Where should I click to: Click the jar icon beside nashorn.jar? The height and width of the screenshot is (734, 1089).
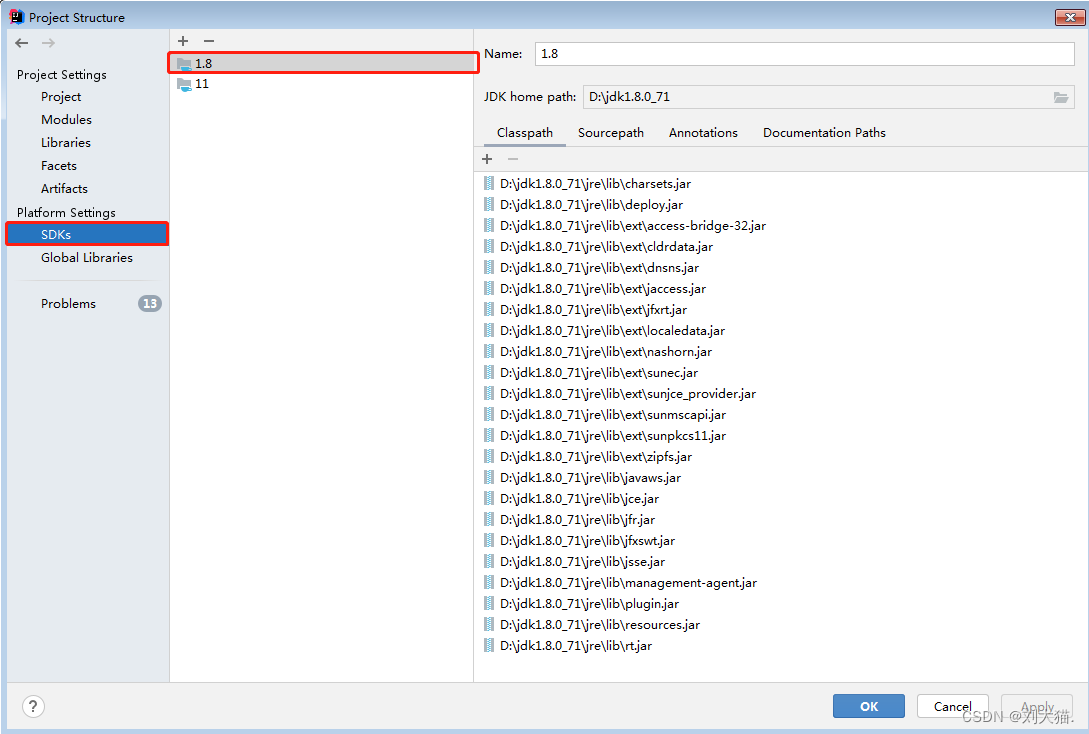[489, 351]
